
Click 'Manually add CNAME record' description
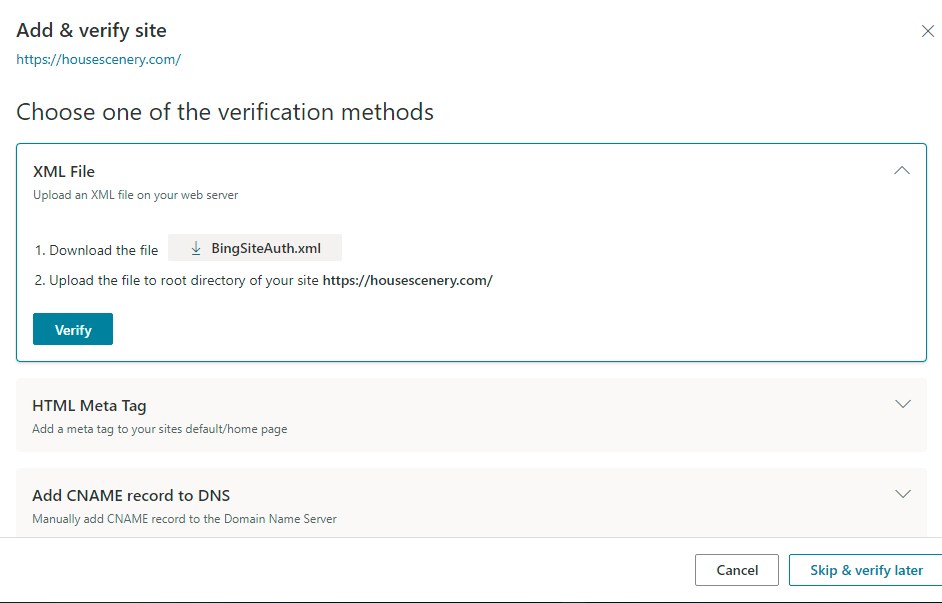click(184, 519)
